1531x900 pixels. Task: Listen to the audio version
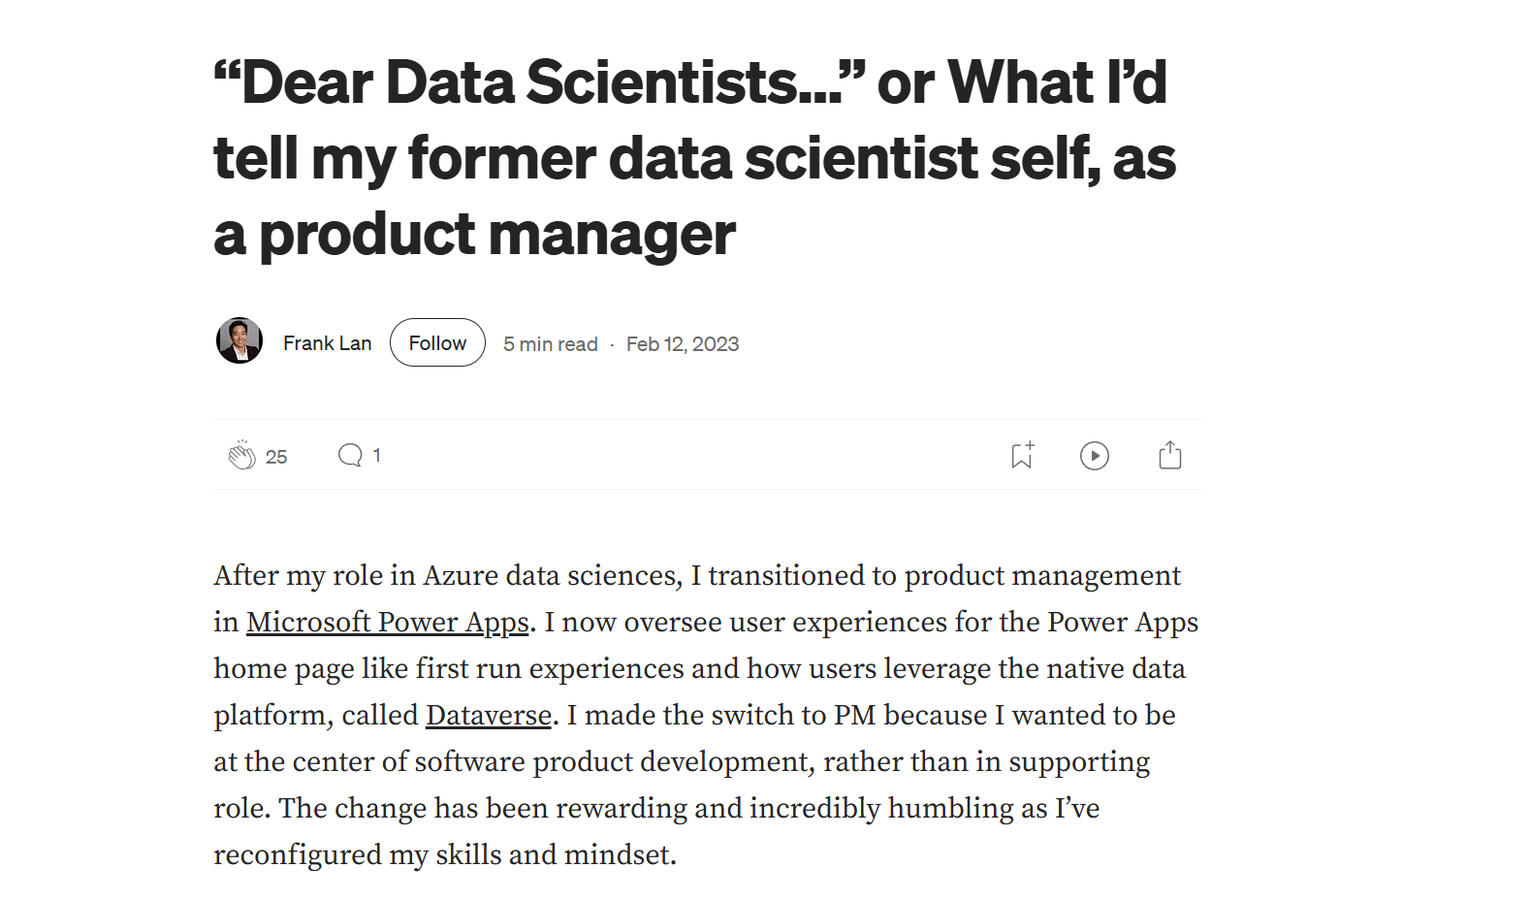pyautogui.click(x=1095, y=455)
